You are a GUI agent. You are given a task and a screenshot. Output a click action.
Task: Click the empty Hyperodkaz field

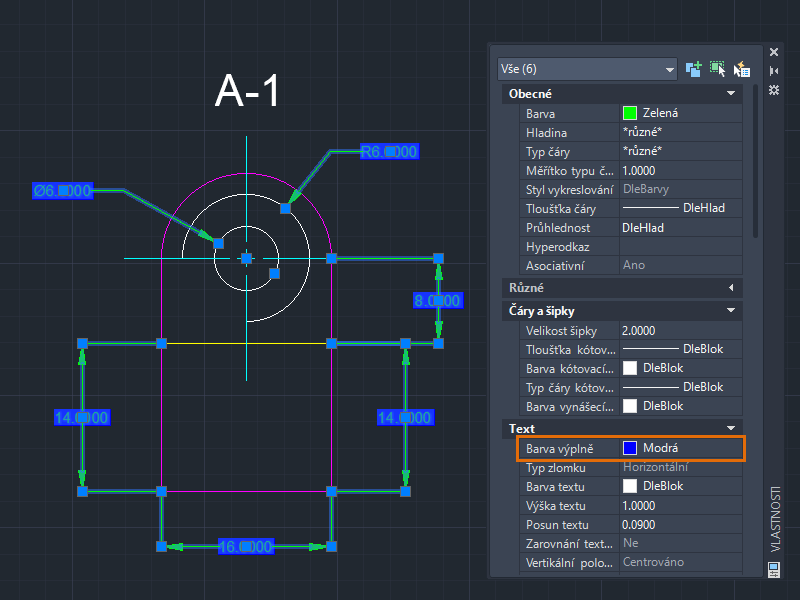pos(681,246)
